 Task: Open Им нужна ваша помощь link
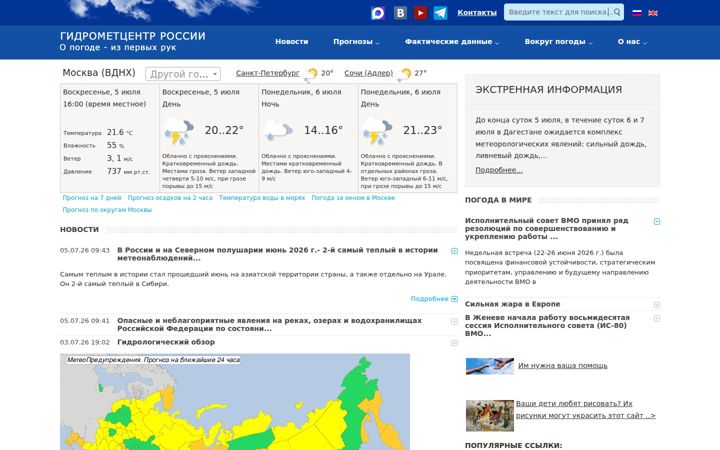pos(562,366)
